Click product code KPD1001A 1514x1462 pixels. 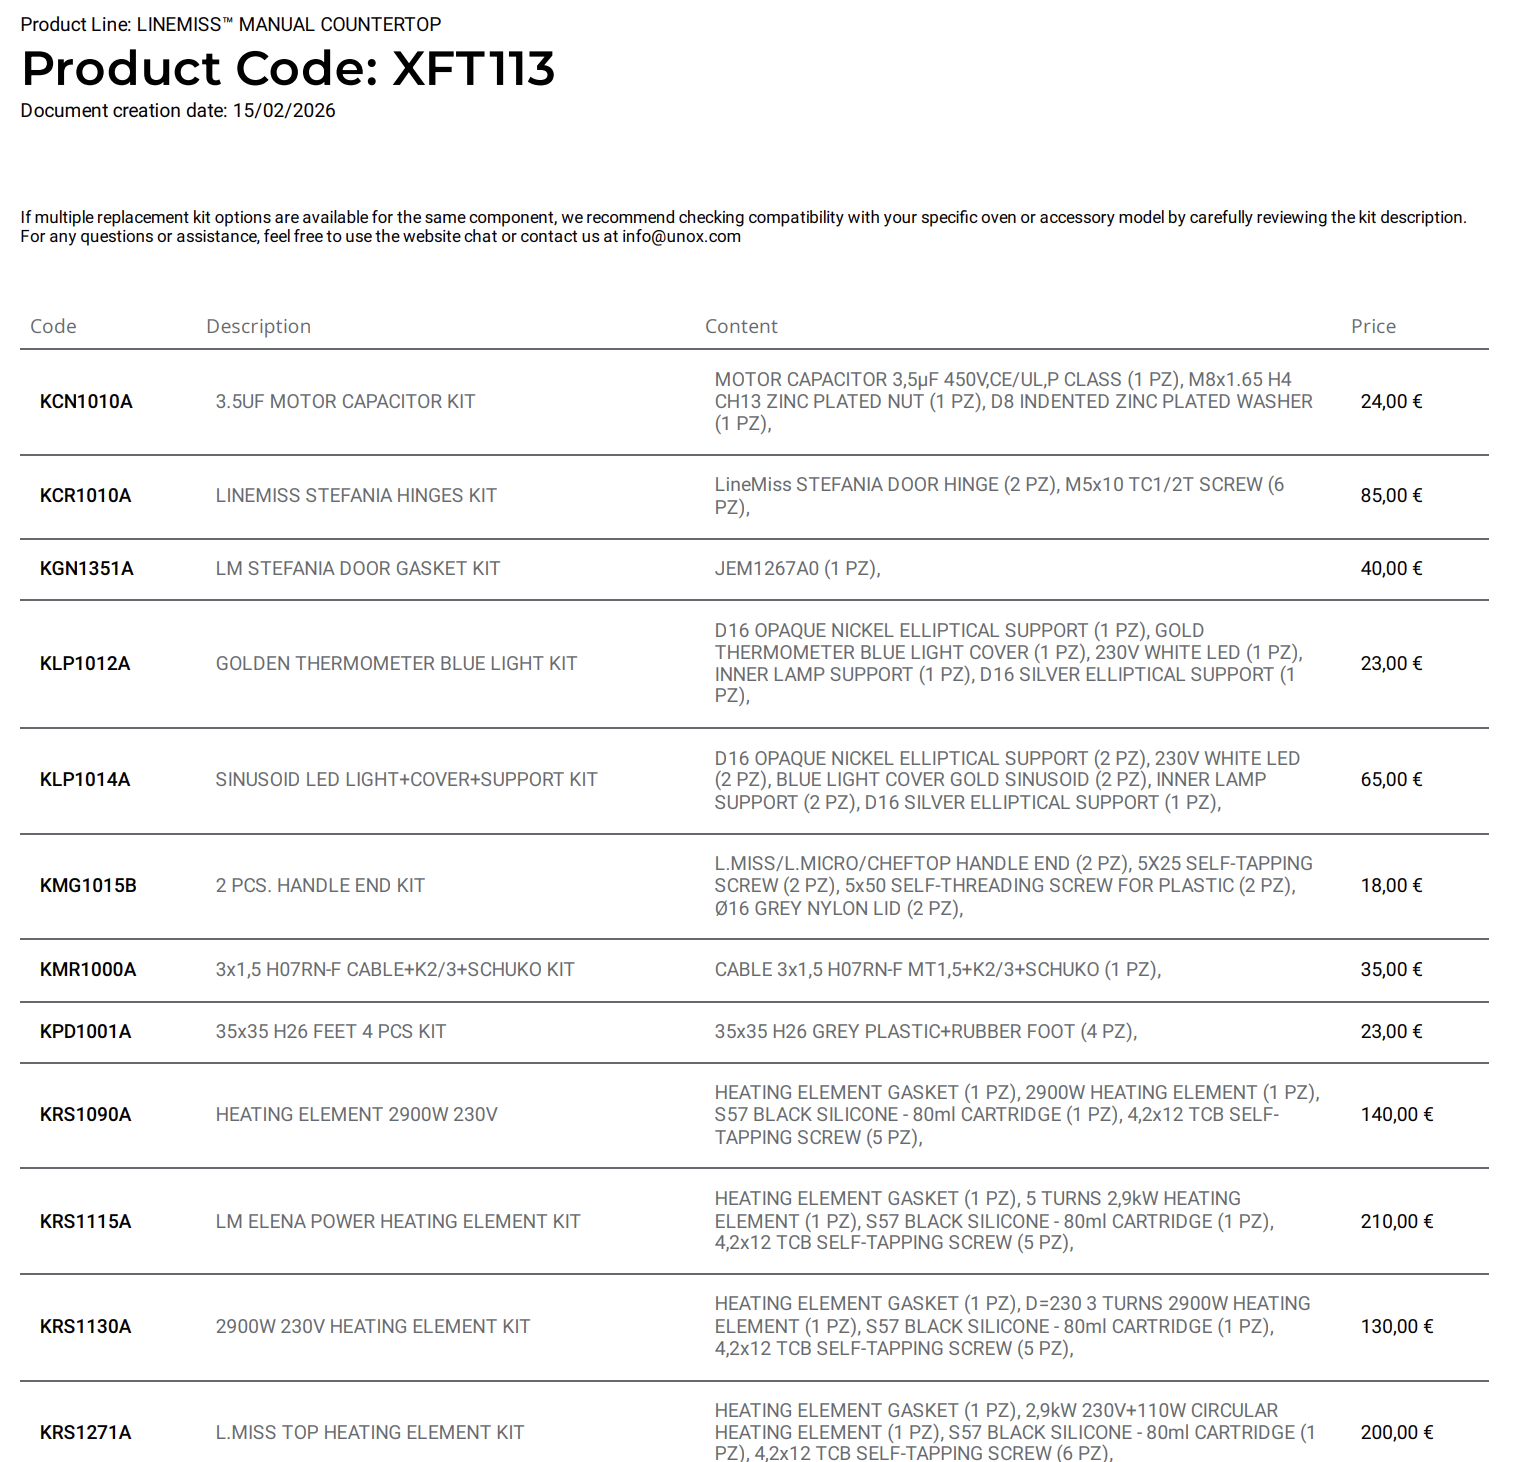coord(85,1032)
